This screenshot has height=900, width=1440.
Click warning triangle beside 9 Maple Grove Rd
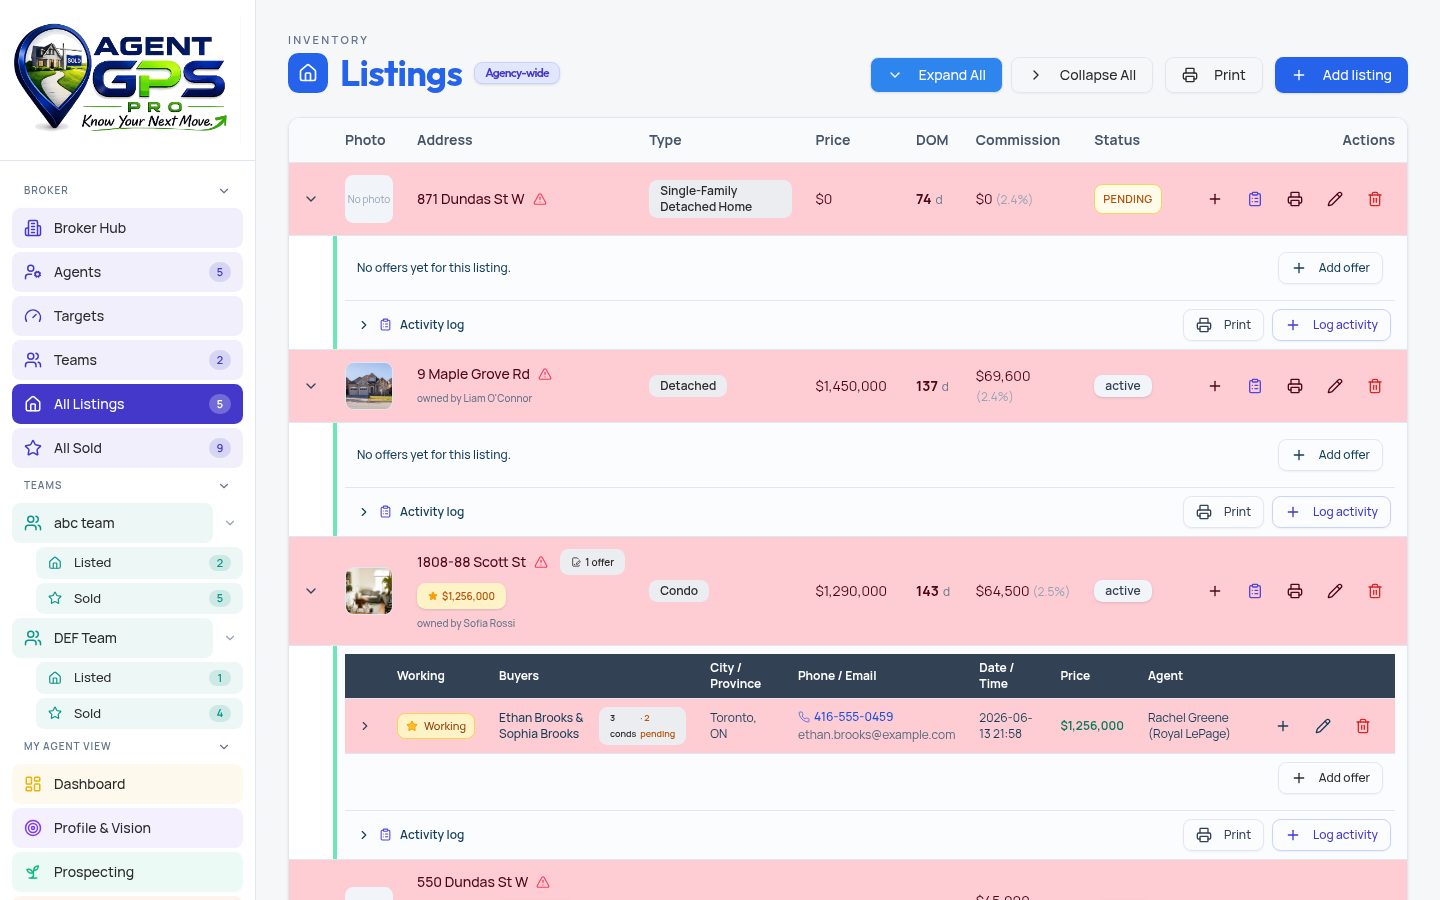(x=545, y=374)
